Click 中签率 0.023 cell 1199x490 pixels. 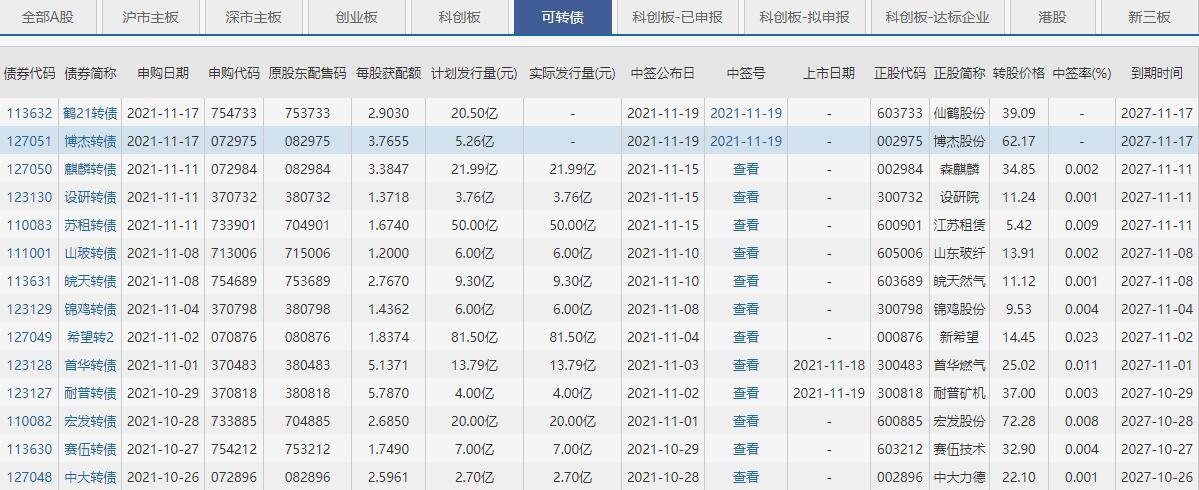1081,337
